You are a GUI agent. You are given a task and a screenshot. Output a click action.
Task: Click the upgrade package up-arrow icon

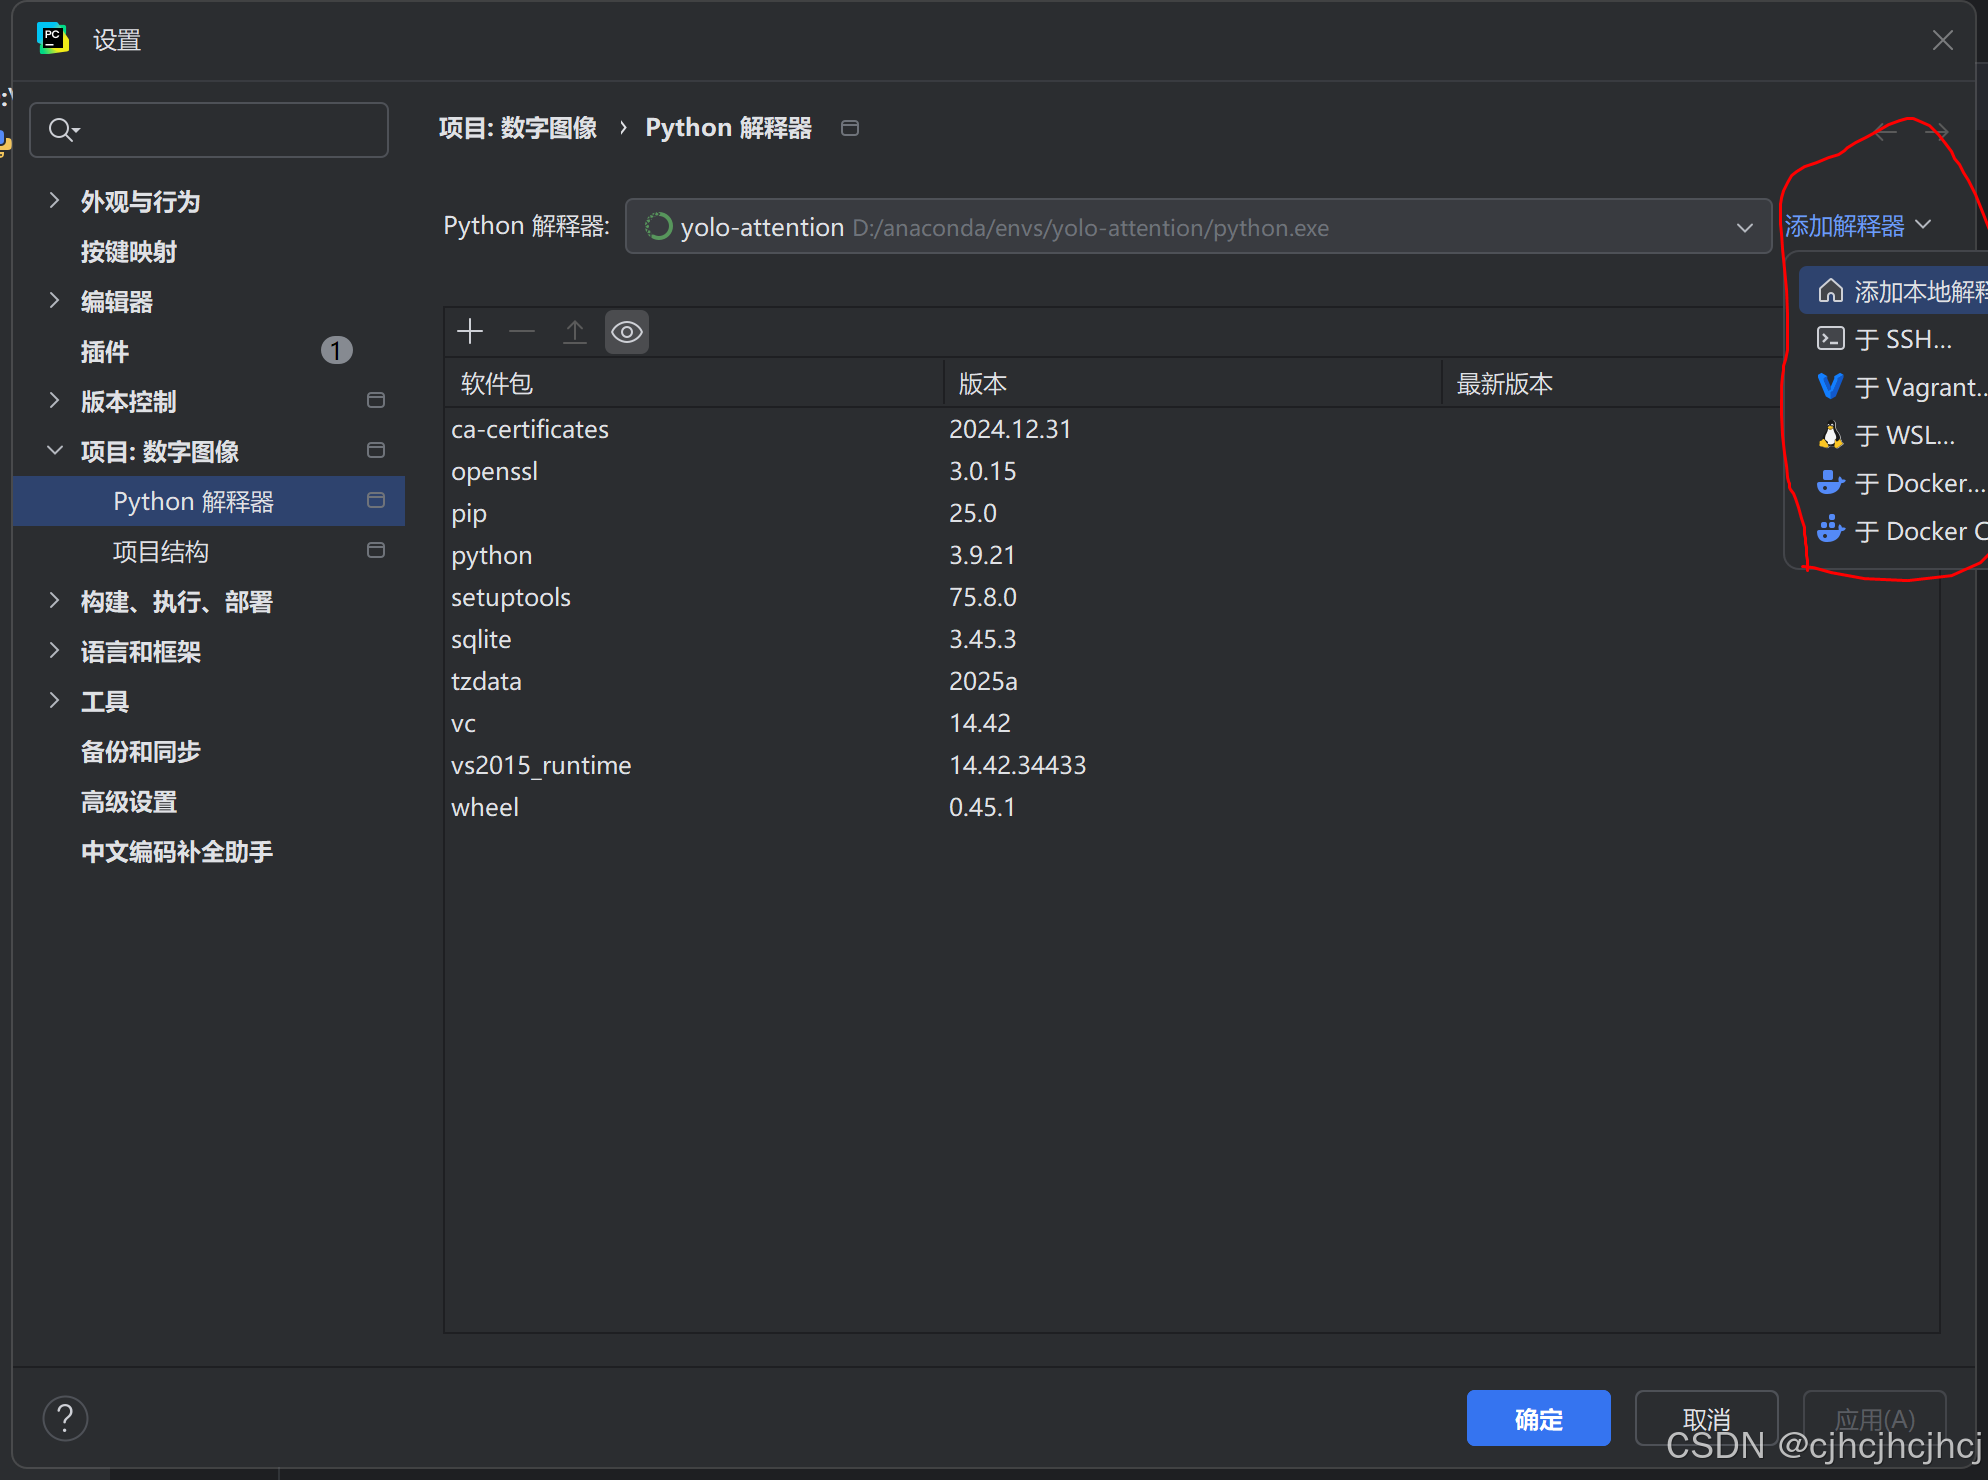pyautogui.click(x=575, y=332)
